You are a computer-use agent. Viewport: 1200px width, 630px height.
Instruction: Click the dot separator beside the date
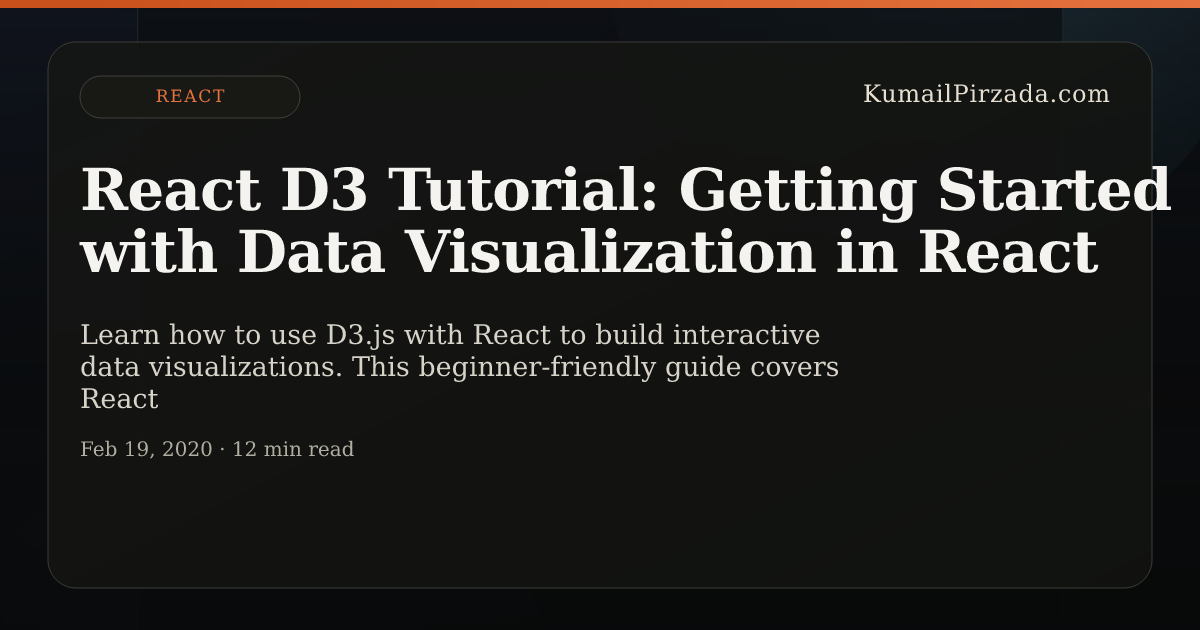click(x=221, y=449)
